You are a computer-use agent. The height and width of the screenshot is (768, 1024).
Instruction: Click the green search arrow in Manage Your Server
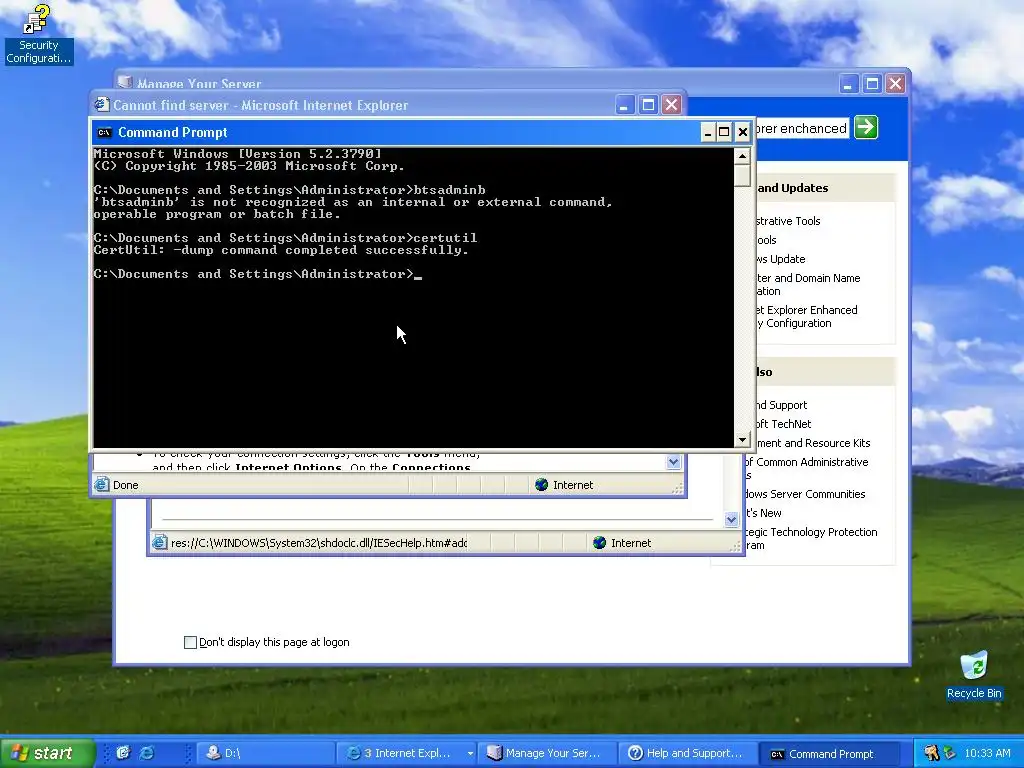click(x=866, y=127)
